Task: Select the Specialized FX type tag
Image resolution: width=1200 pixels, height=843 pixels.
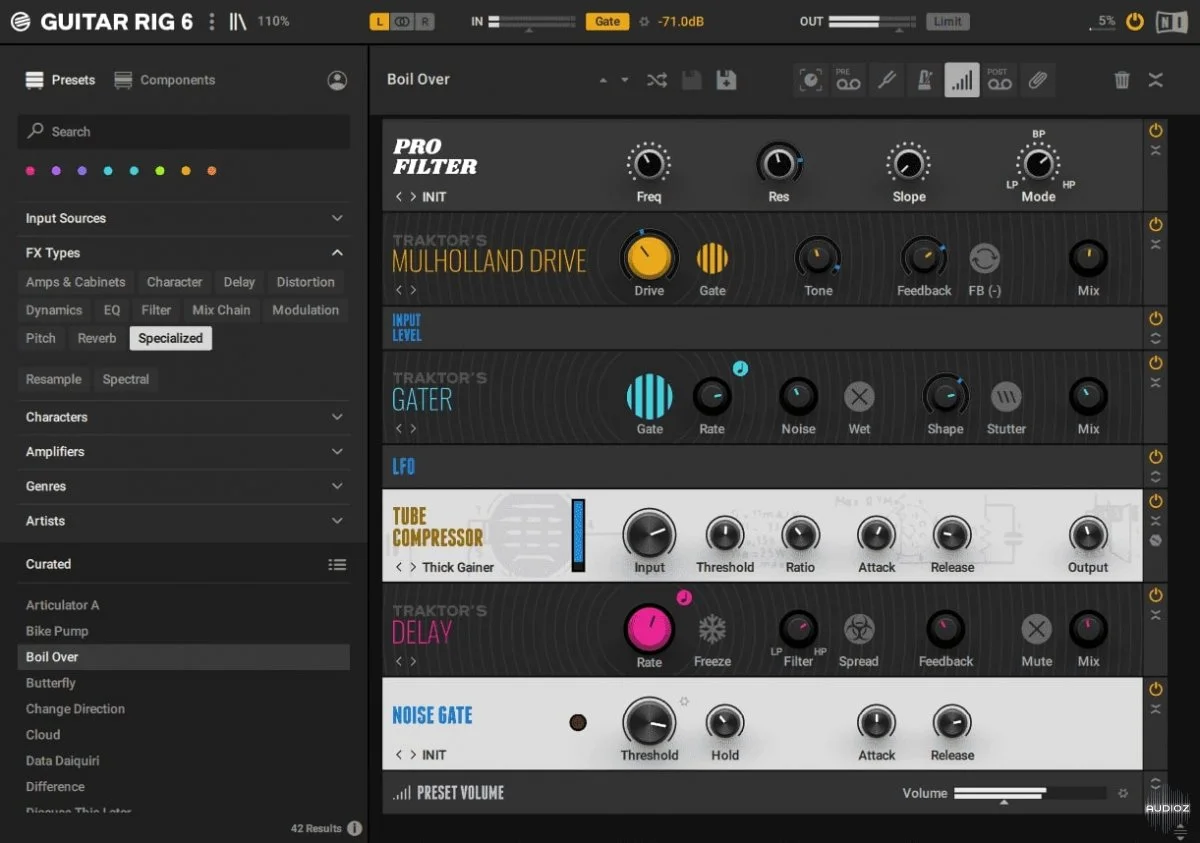Action: [x=171, y=338]
